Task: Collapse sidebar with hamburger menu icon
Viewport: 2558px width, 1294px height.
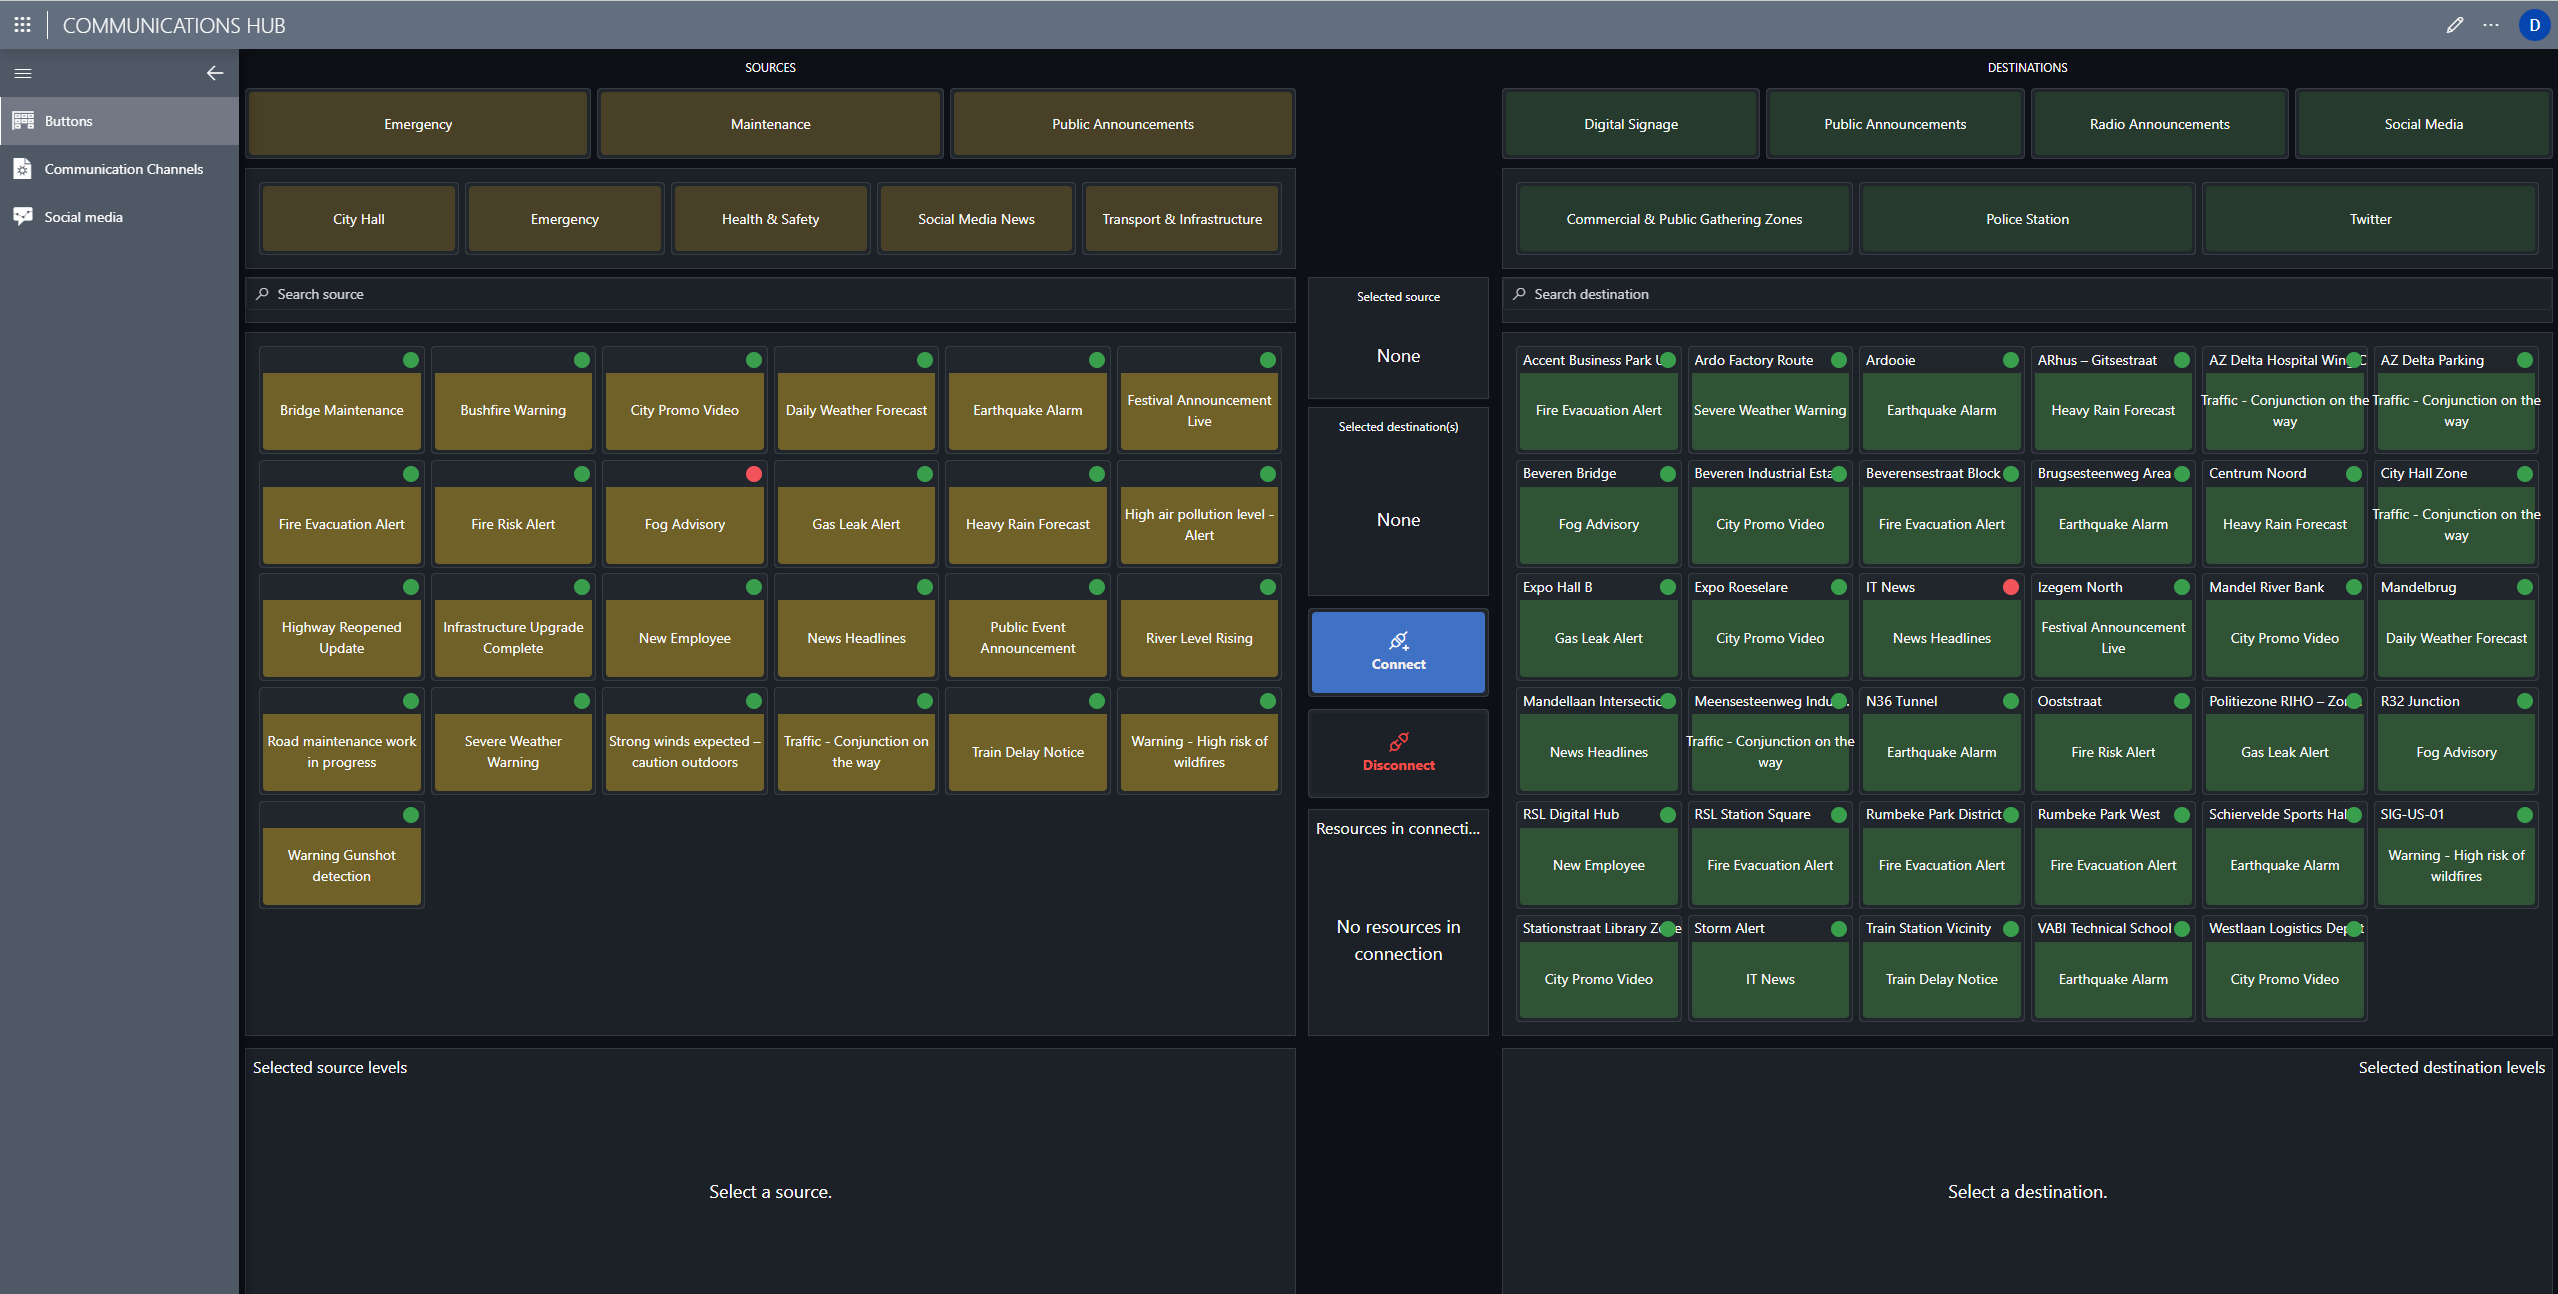Action: click(x=23, y=73)
